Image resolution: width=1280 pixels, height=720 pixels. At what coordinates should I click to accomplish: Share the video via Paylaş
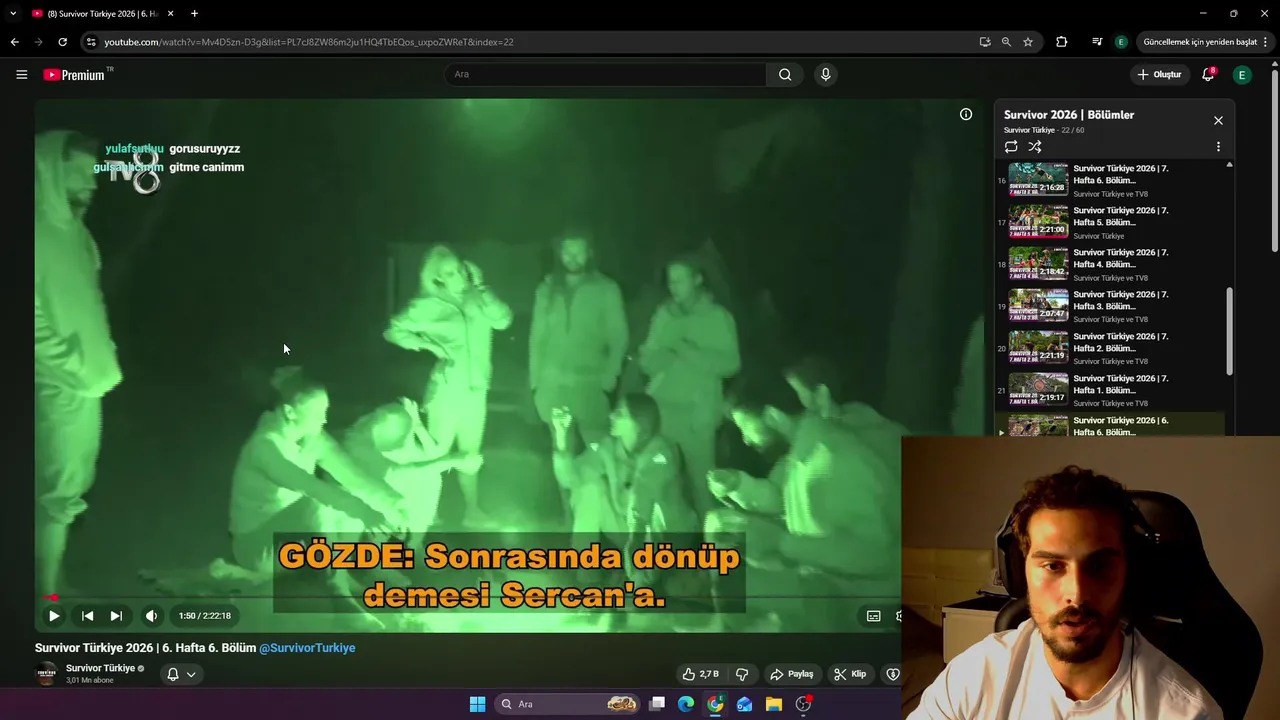791,674
